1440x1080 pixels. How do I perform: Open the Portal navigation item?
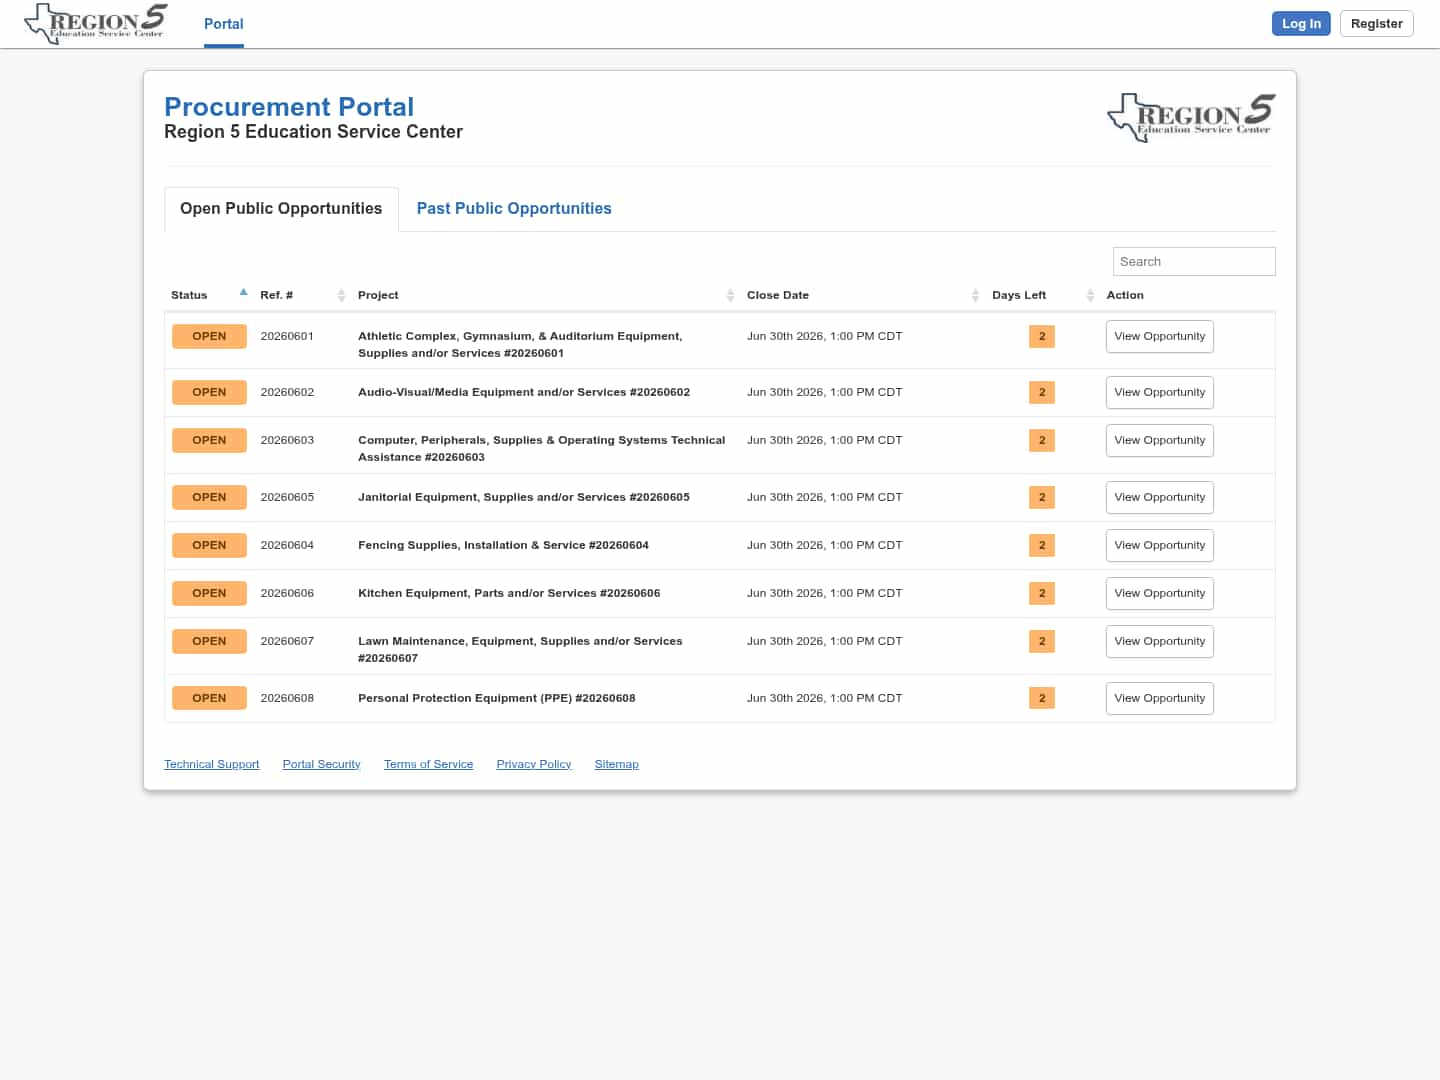coord(224,24)
